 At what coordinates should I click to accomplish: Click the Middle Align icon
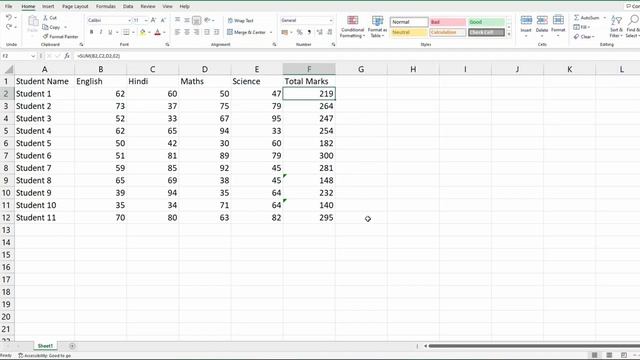click(x=187, y=20)
